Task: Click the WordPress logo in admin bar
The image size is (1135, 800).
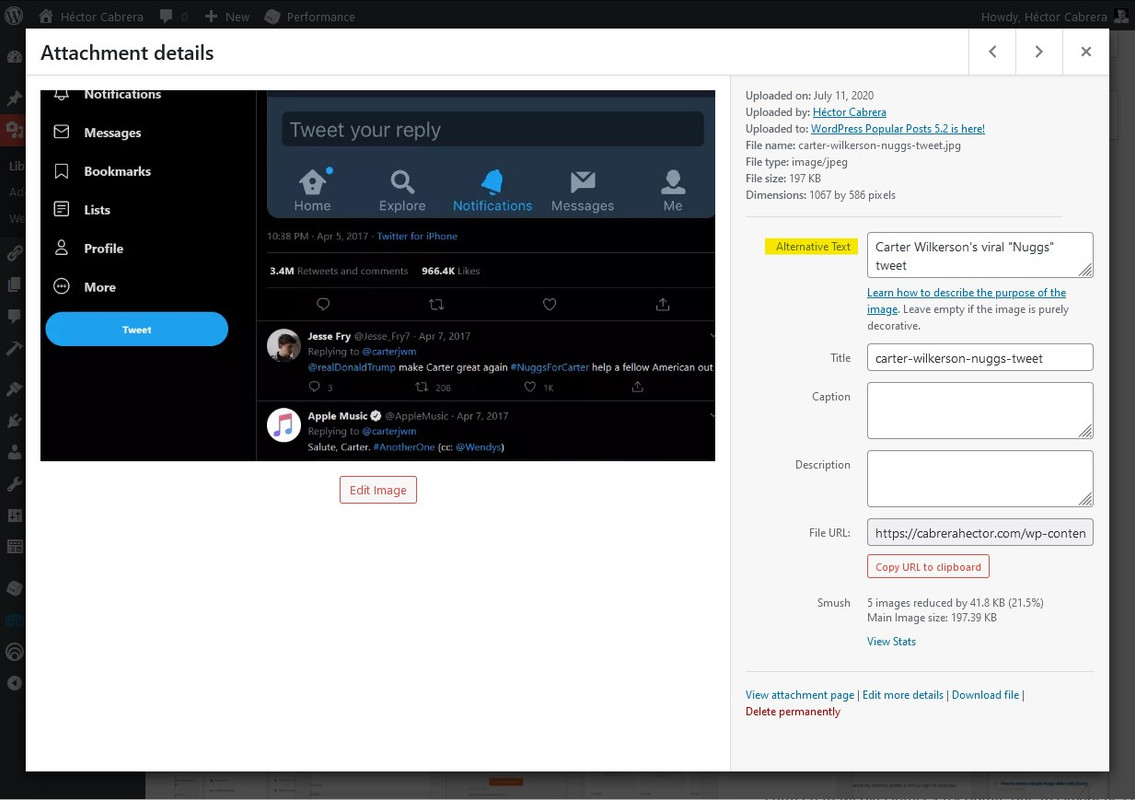Action: click(x=14, y=16)
